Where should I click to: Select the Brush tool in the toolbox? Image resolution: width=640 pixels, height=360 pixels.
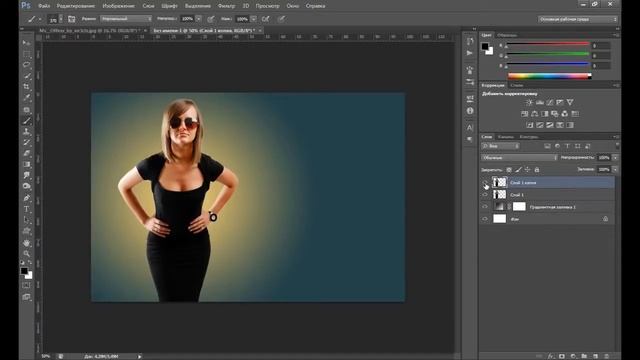27,120
